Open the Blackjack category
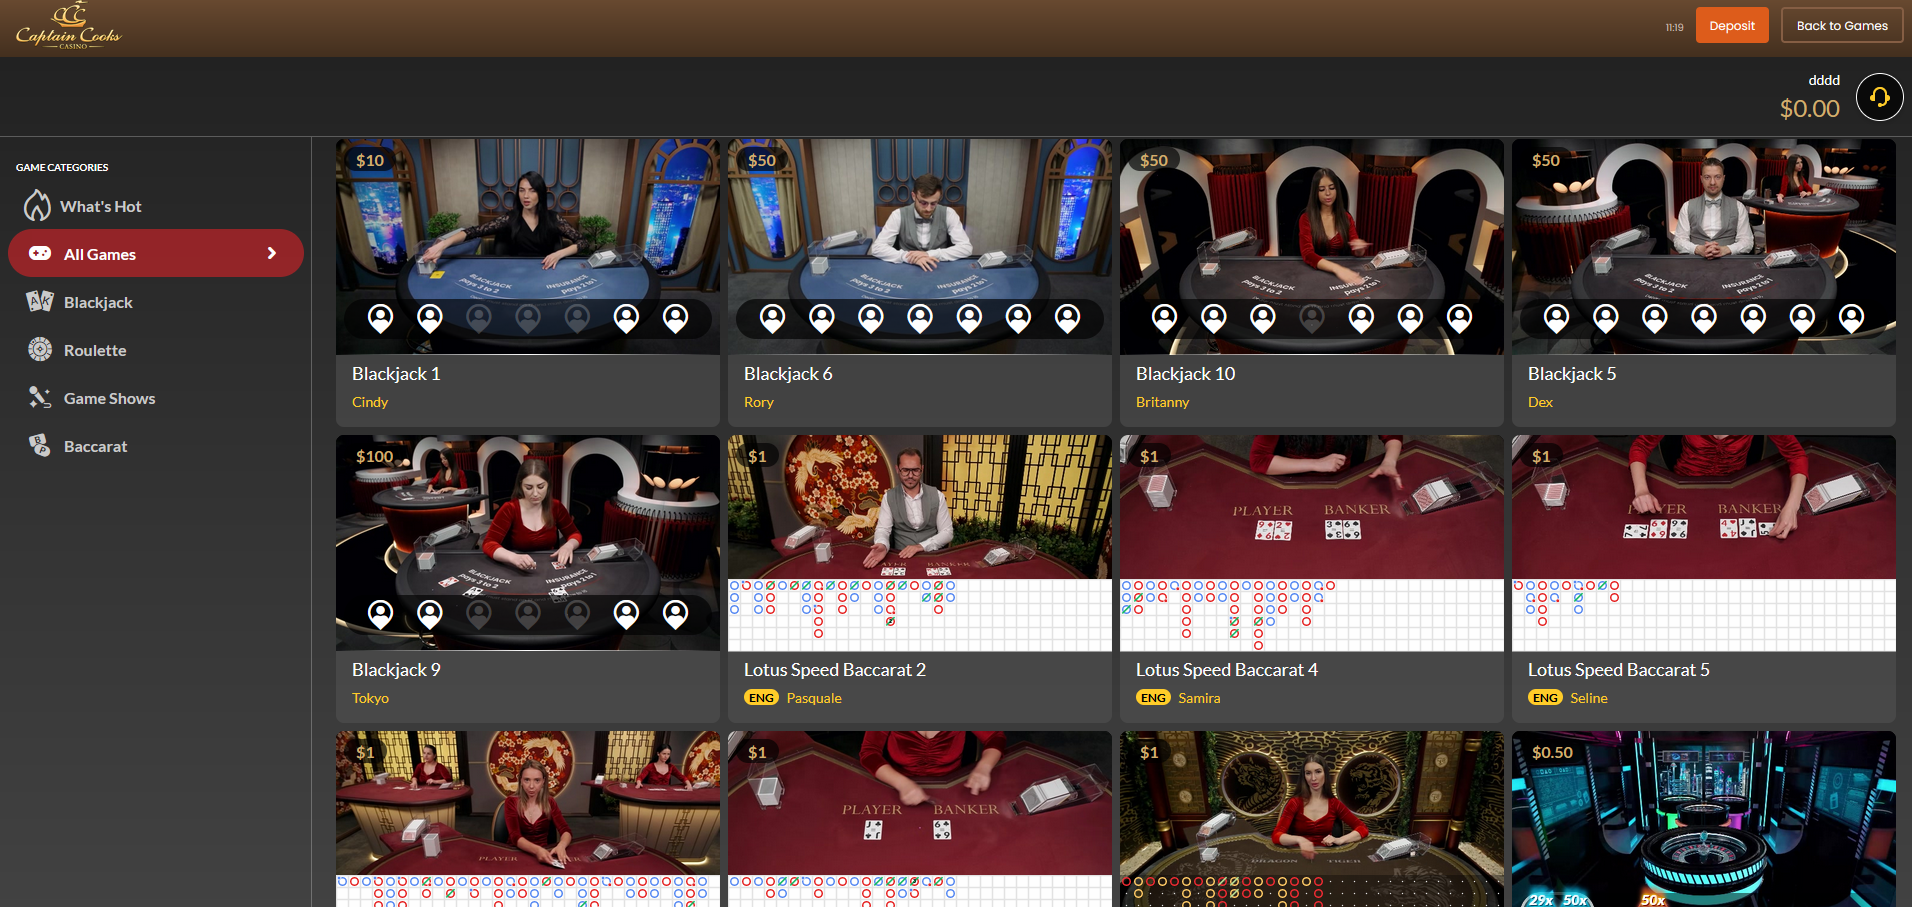 click(x=156, y=302)
